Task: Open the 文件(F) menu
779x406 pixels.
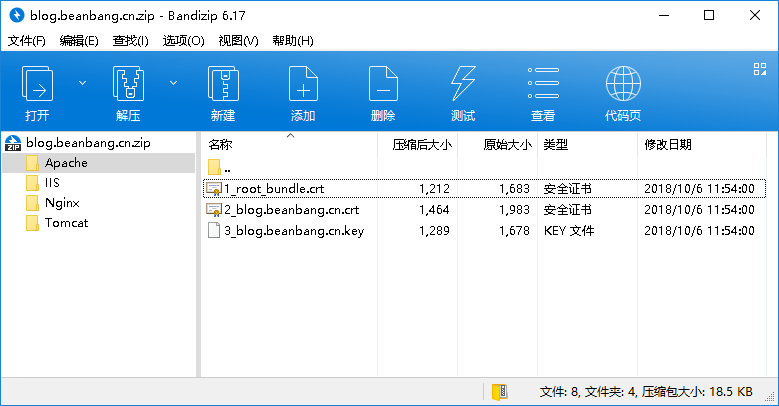Action: pyautogui.click(x=27, y=41)
